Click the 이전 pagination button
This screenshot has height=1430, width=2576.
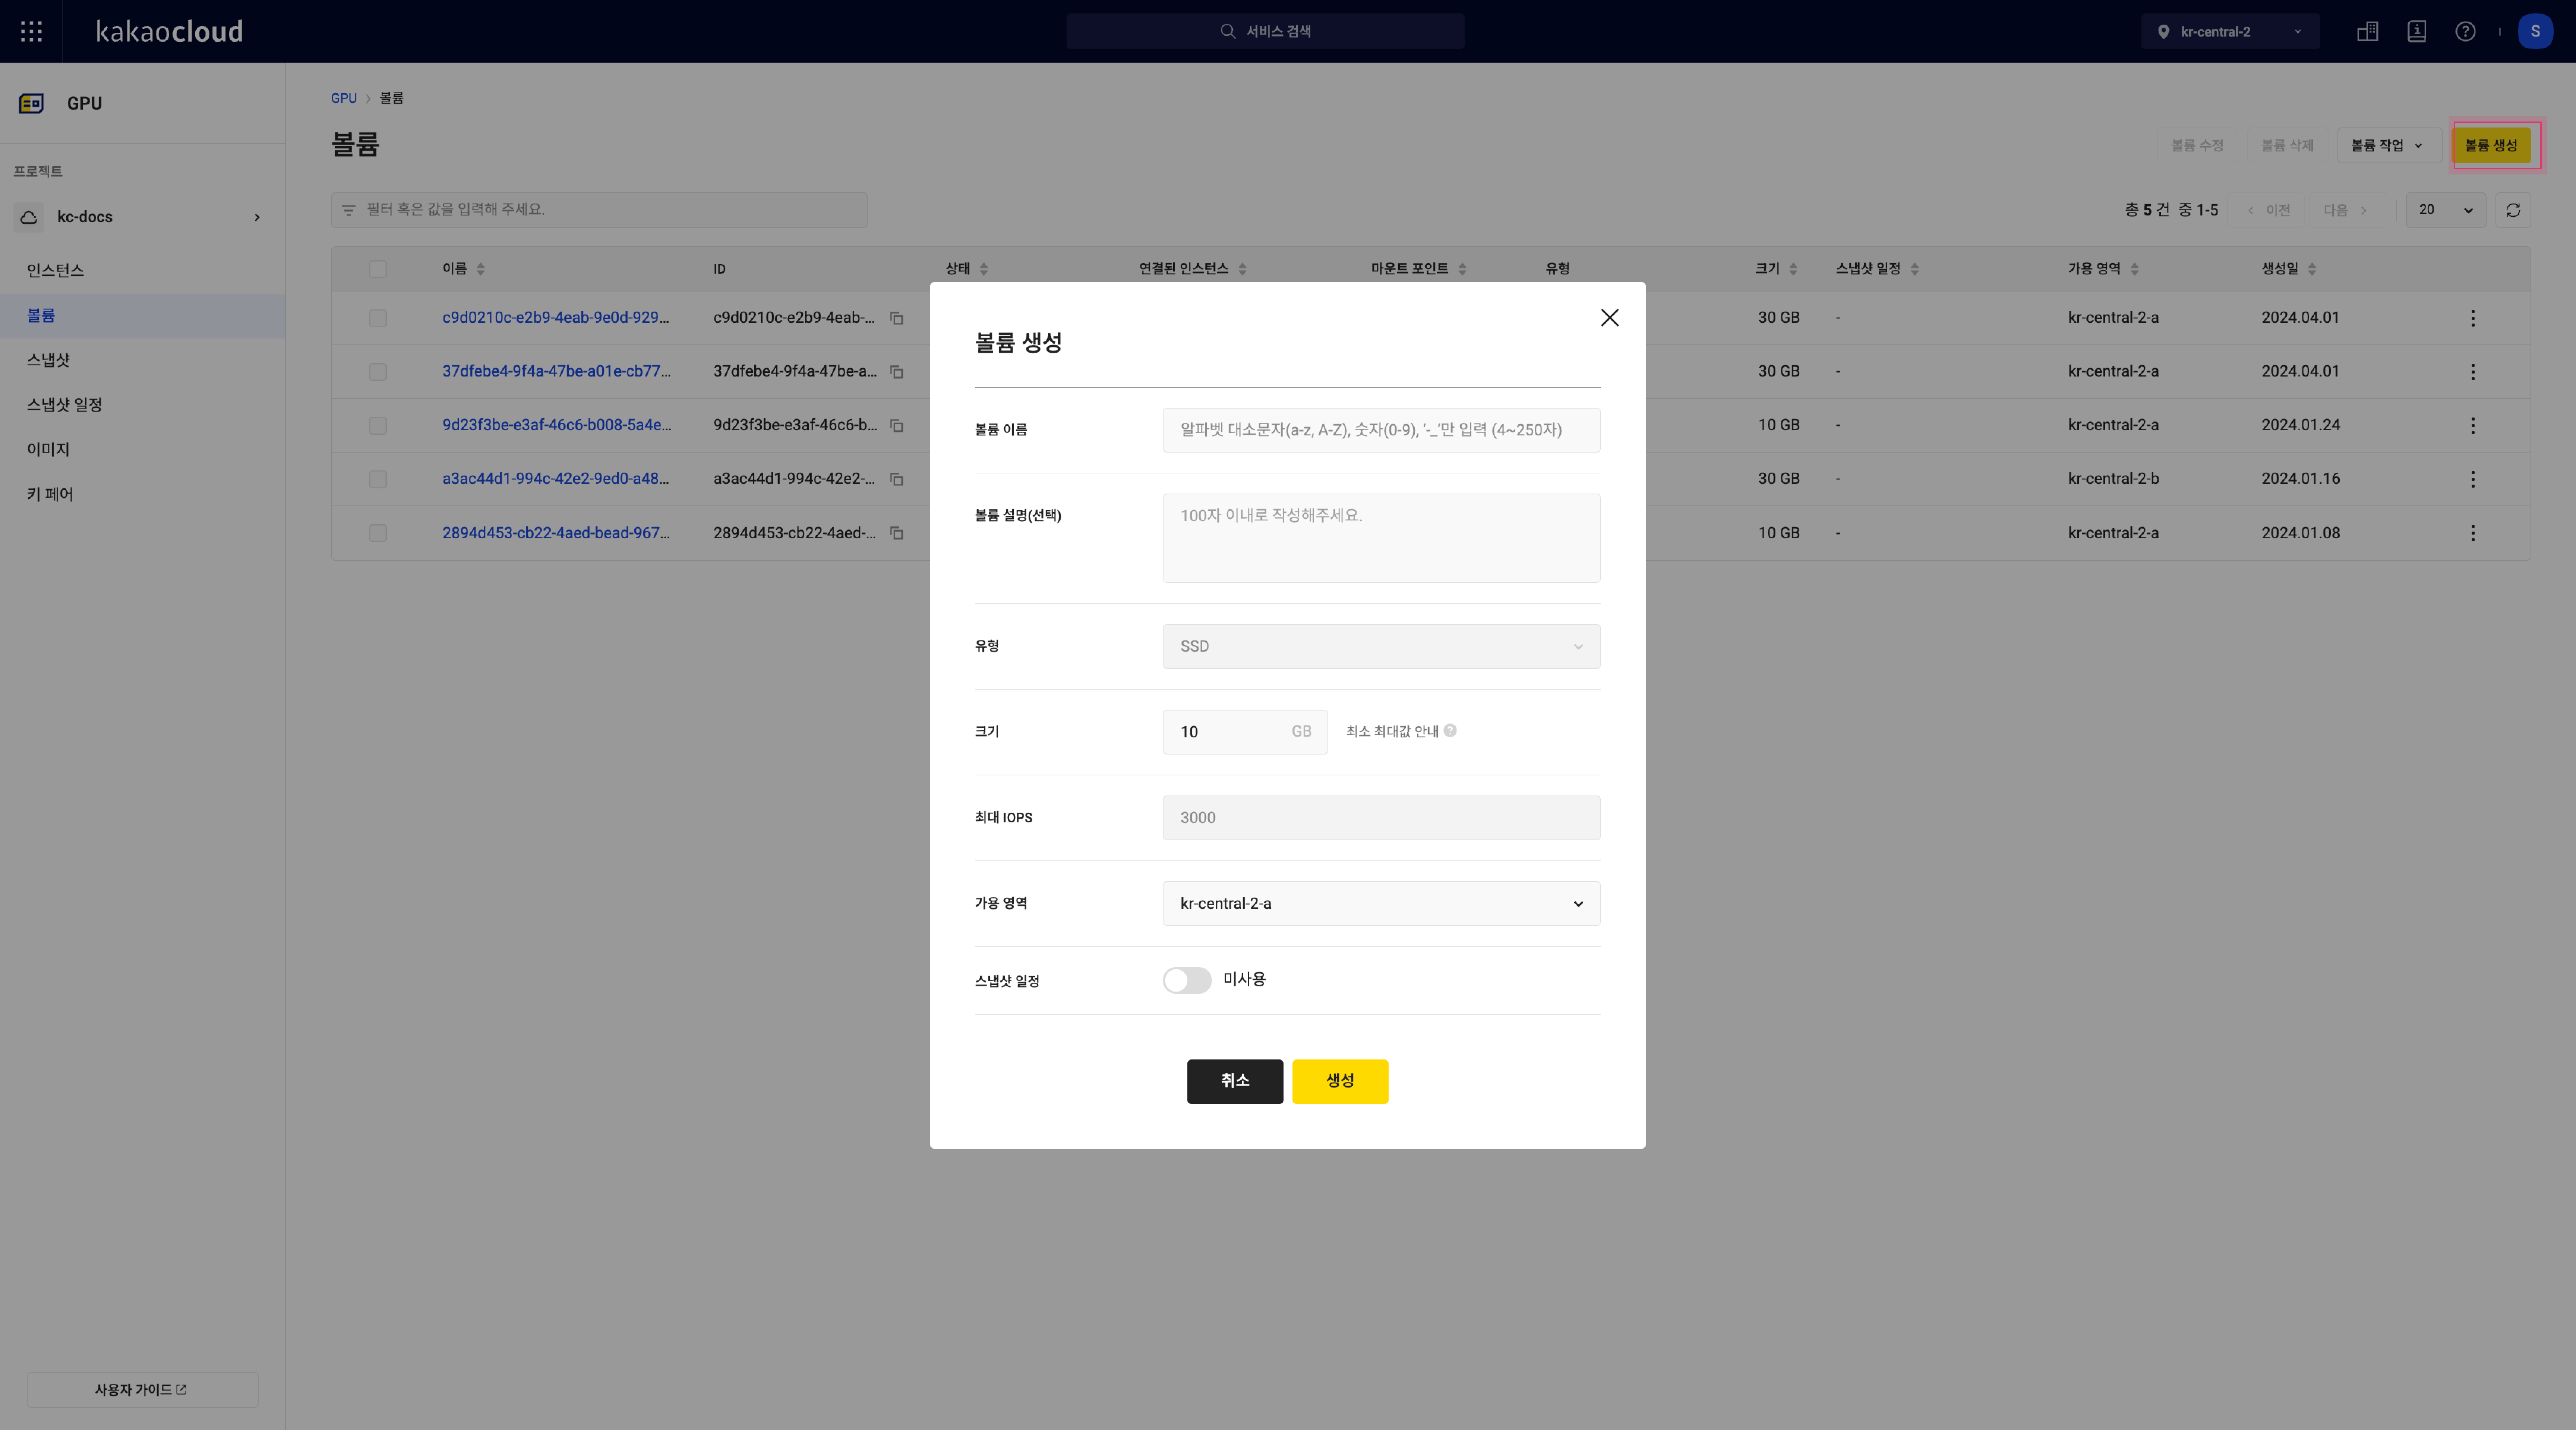[x=2269, y=210]
